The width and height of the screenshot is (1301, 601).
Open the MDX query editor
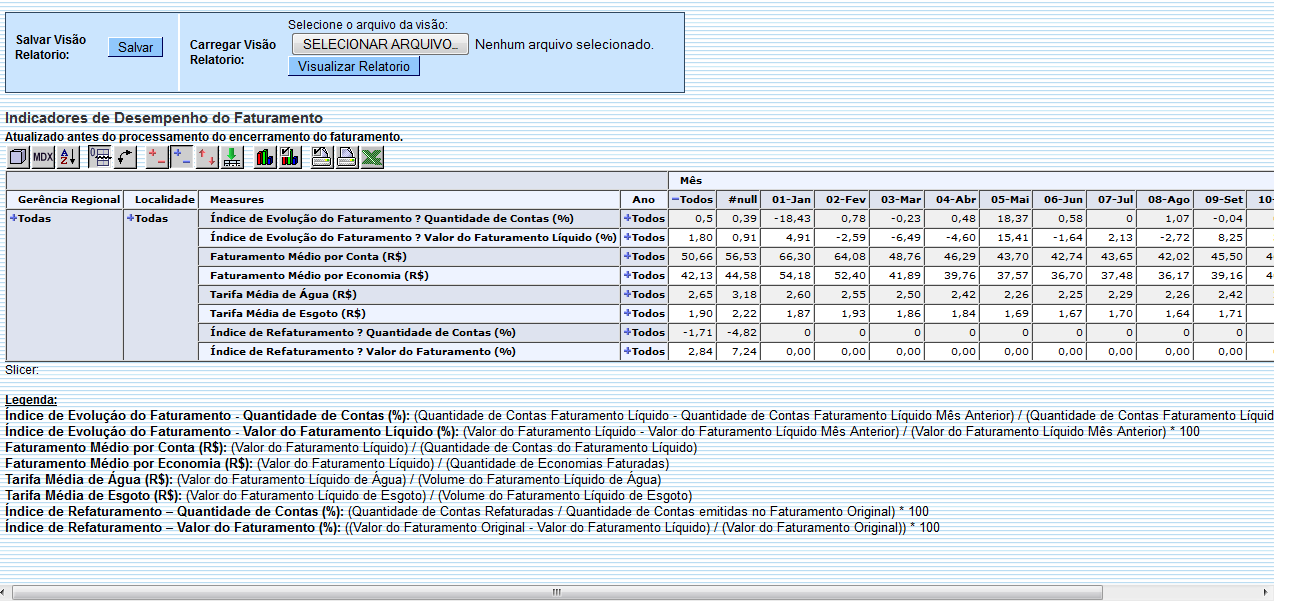click(x=41, y=156)
